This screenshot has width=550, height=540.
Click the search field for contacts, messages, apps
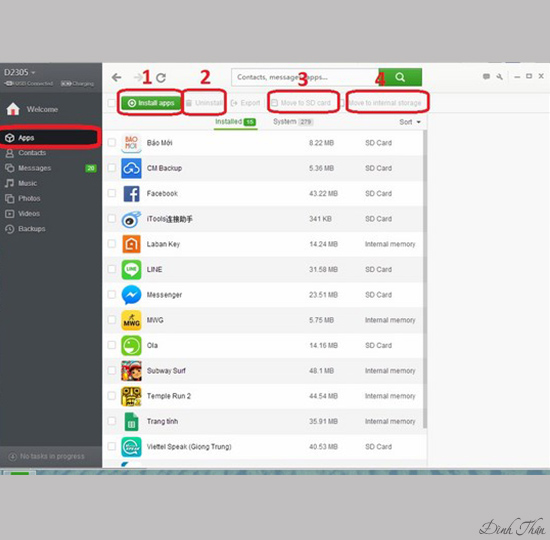(305, 77)
